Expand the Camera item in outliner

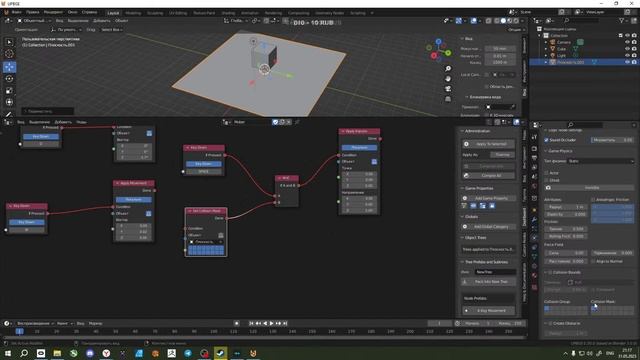546,42
